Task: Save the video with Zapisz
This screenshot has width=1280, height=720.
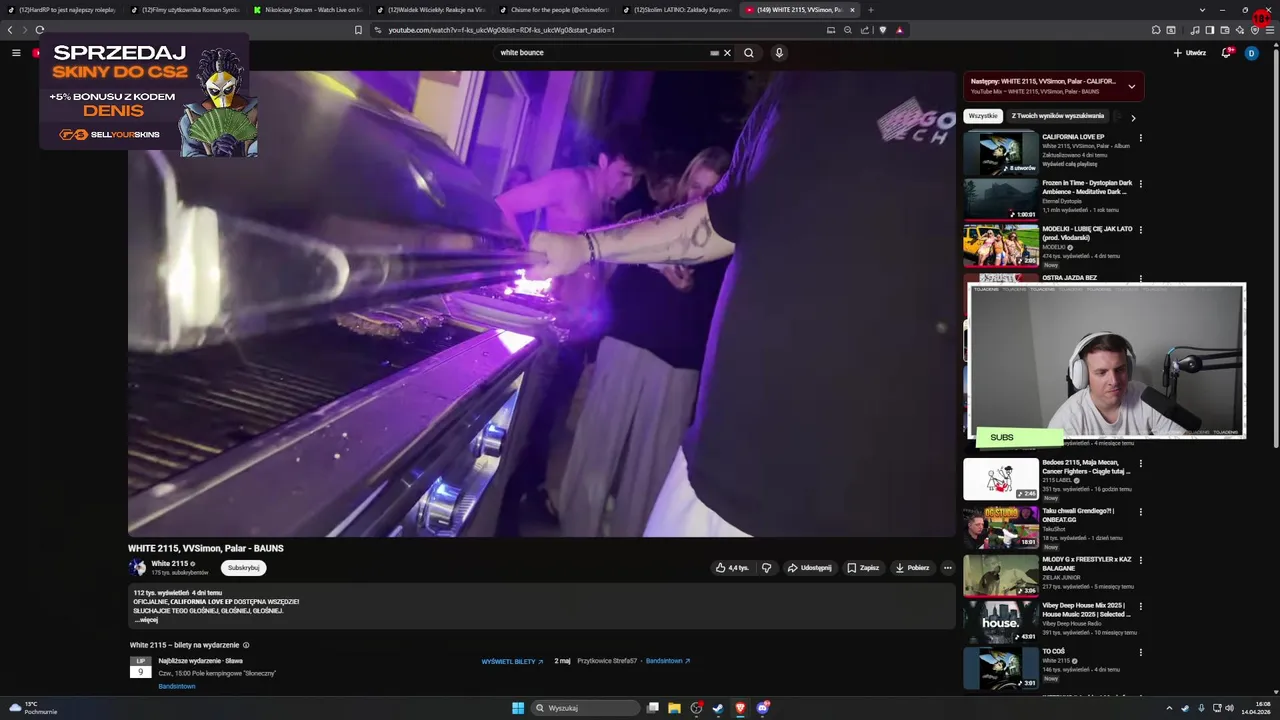Action: click(863, 568)
